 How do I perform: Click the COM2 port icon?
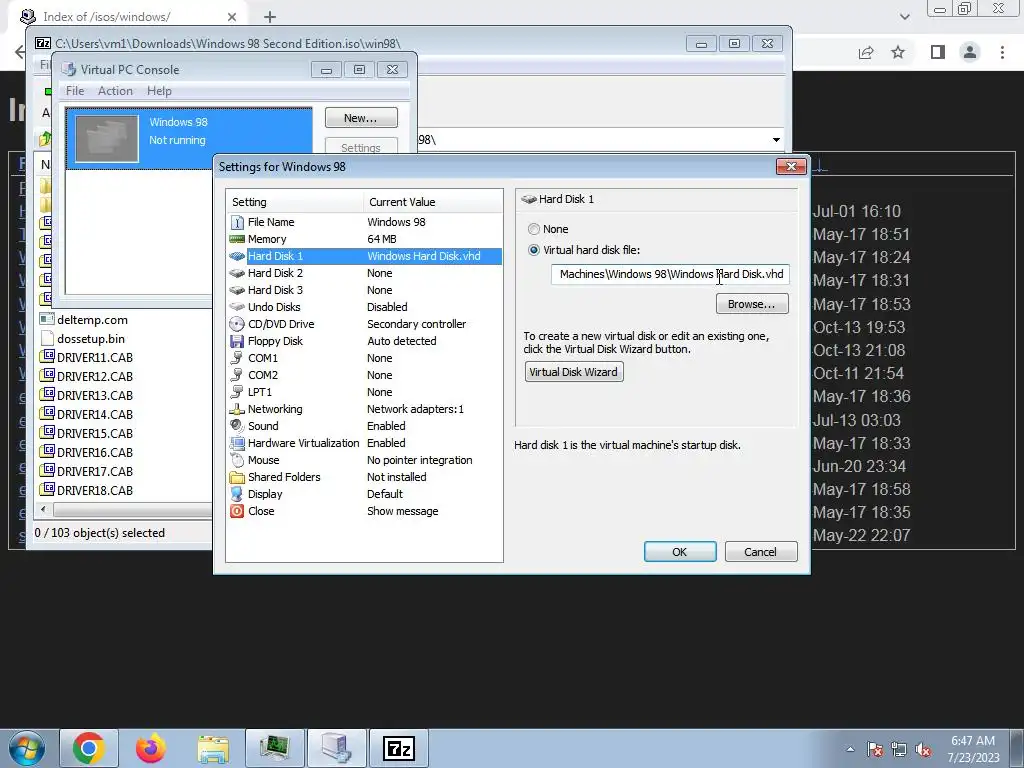pos(237,375)
